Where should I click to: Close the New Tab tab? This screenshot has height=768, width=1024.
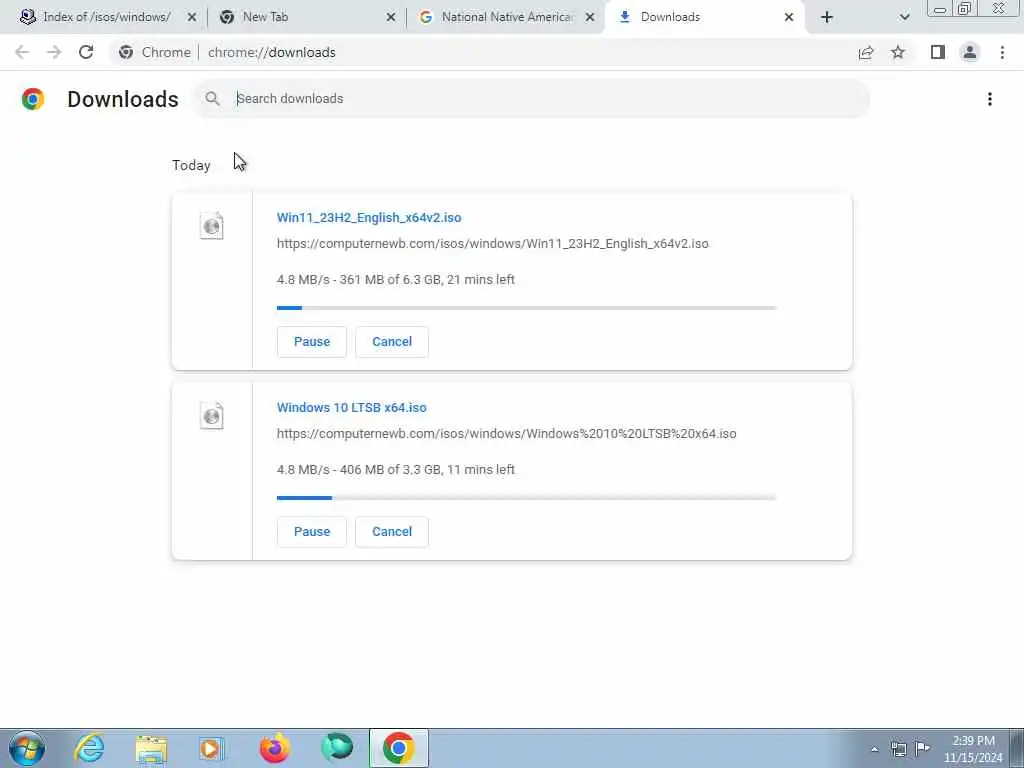(391, 17)
